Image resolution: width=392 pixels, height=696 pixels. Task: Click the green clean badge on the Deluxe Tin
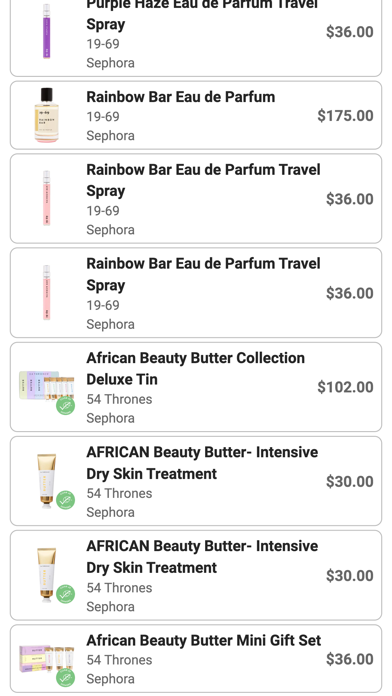click(65, 406)
